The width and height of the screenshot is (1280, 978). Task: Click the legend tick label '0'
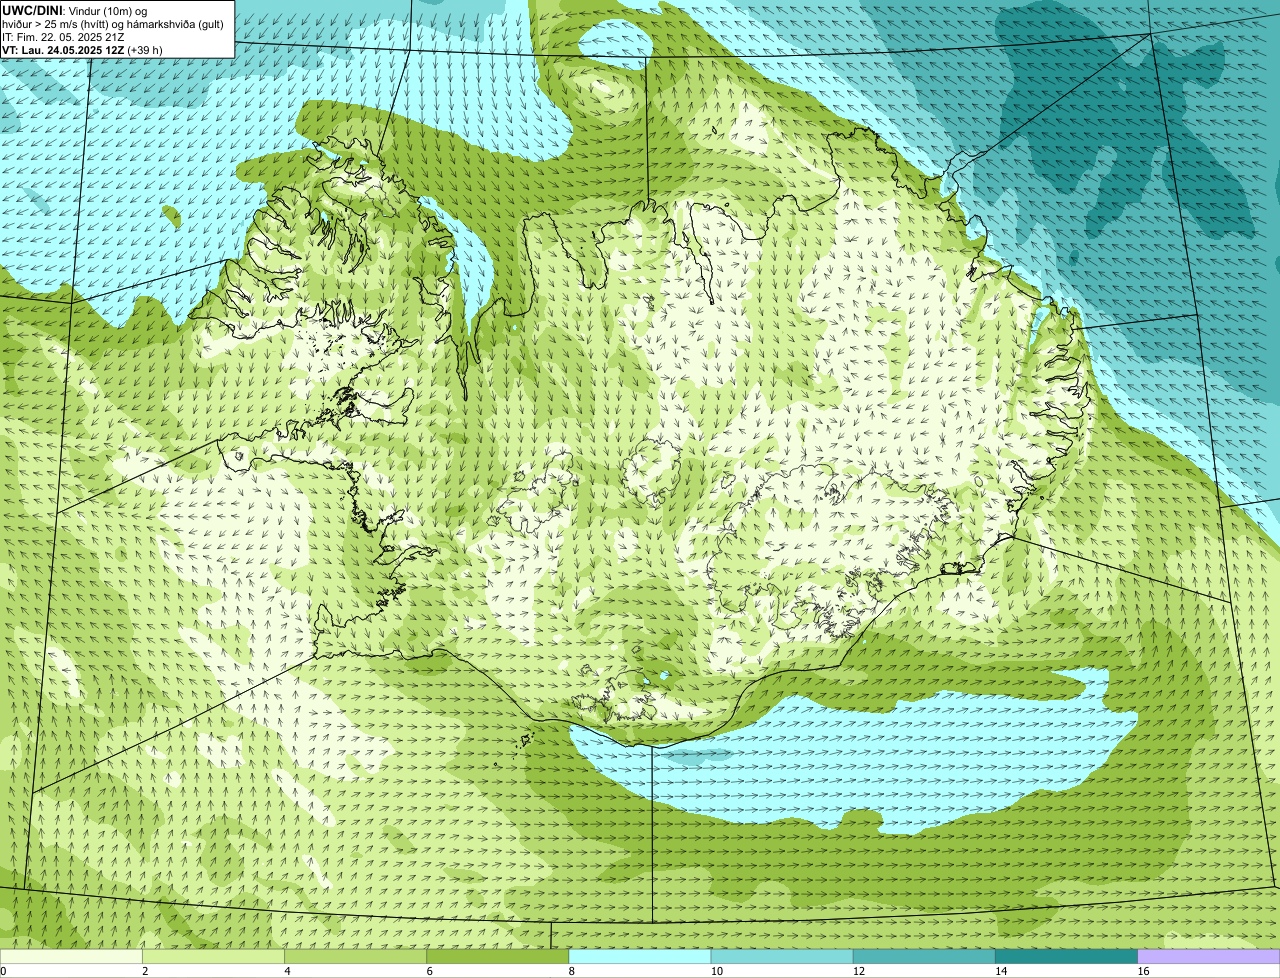(x=3, y=971)
